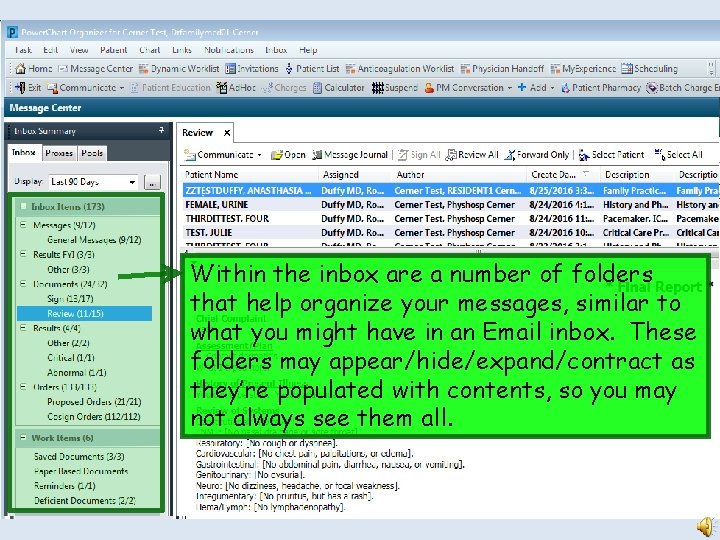Open Communicate dropdown in Review tab

260,155
